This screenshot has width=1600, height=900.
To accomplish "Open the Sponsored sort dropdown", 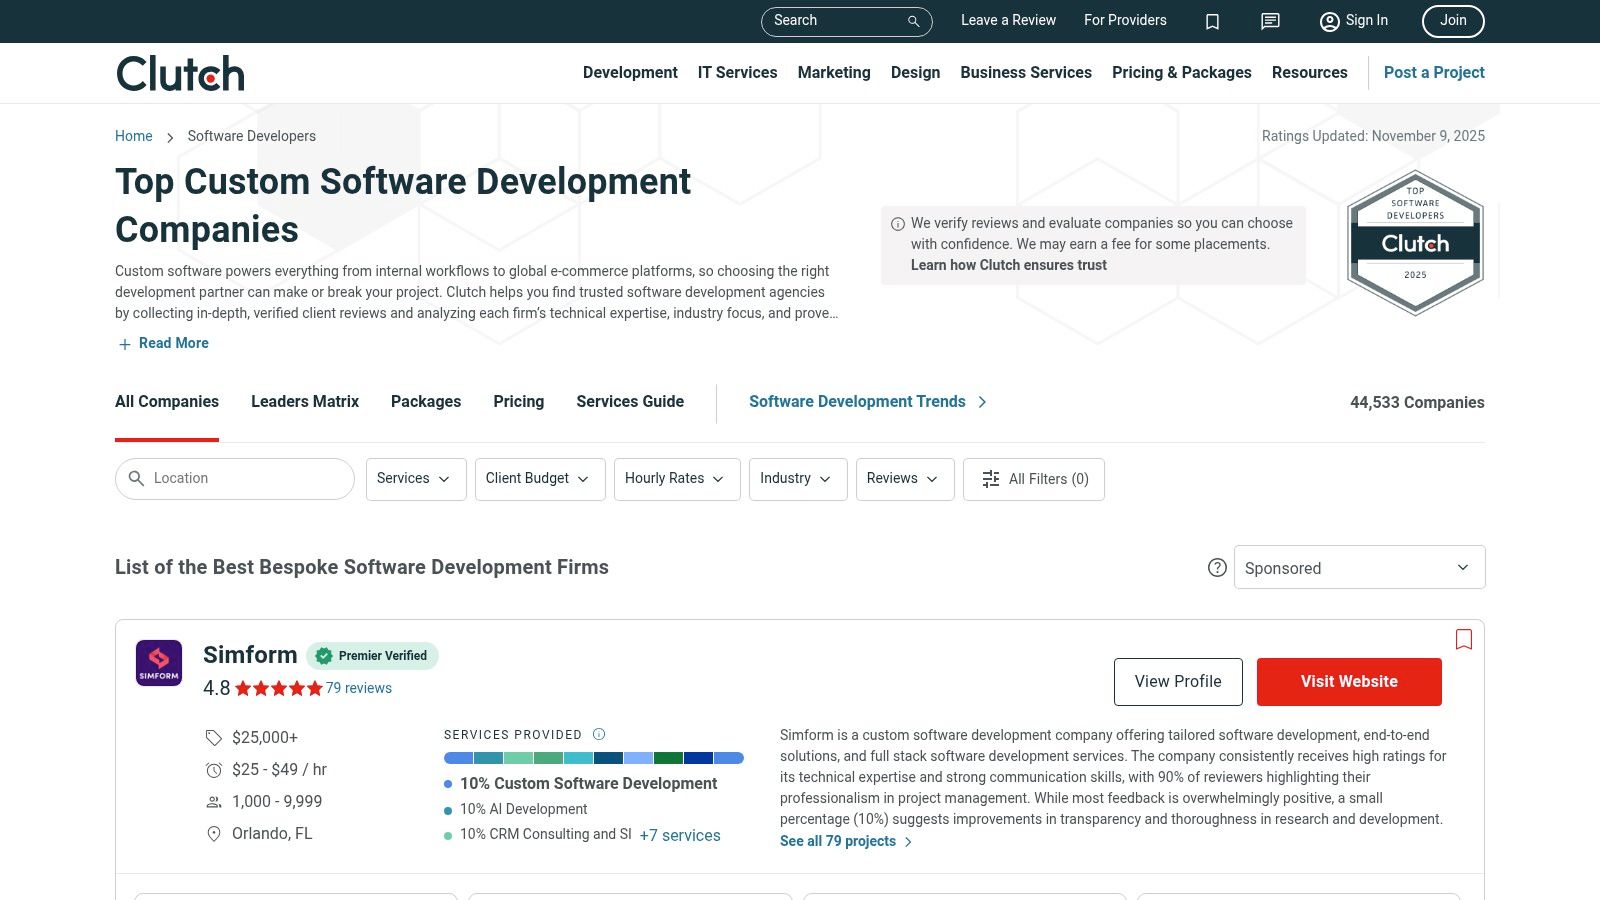I will coord(1359,568).
